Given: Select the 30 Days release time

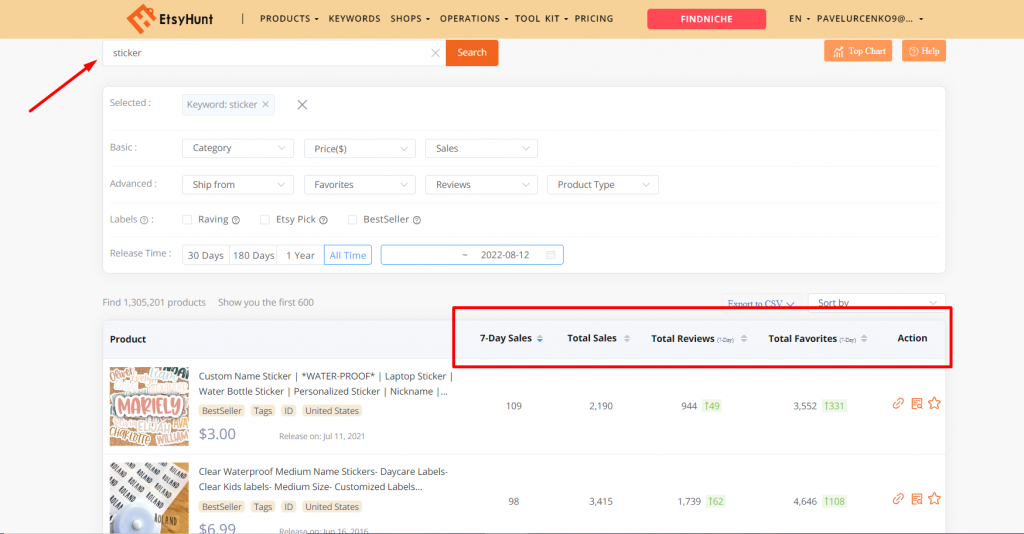Looking at the screenshot, I should (x=206, y=255).
